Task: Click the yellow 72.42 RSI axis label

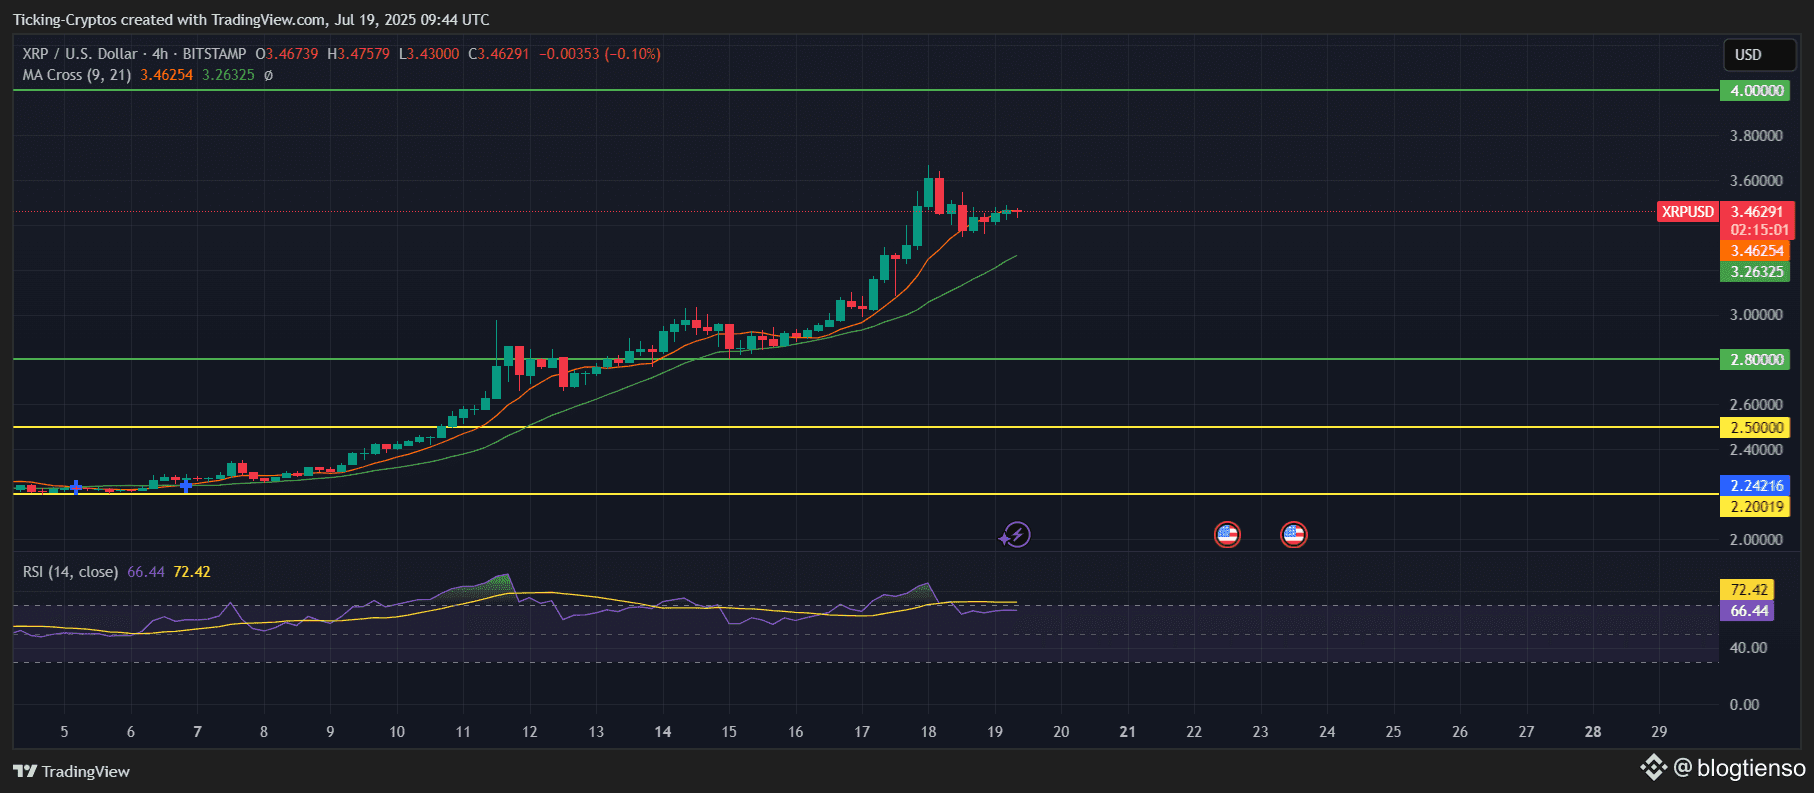Action: 1747,590
